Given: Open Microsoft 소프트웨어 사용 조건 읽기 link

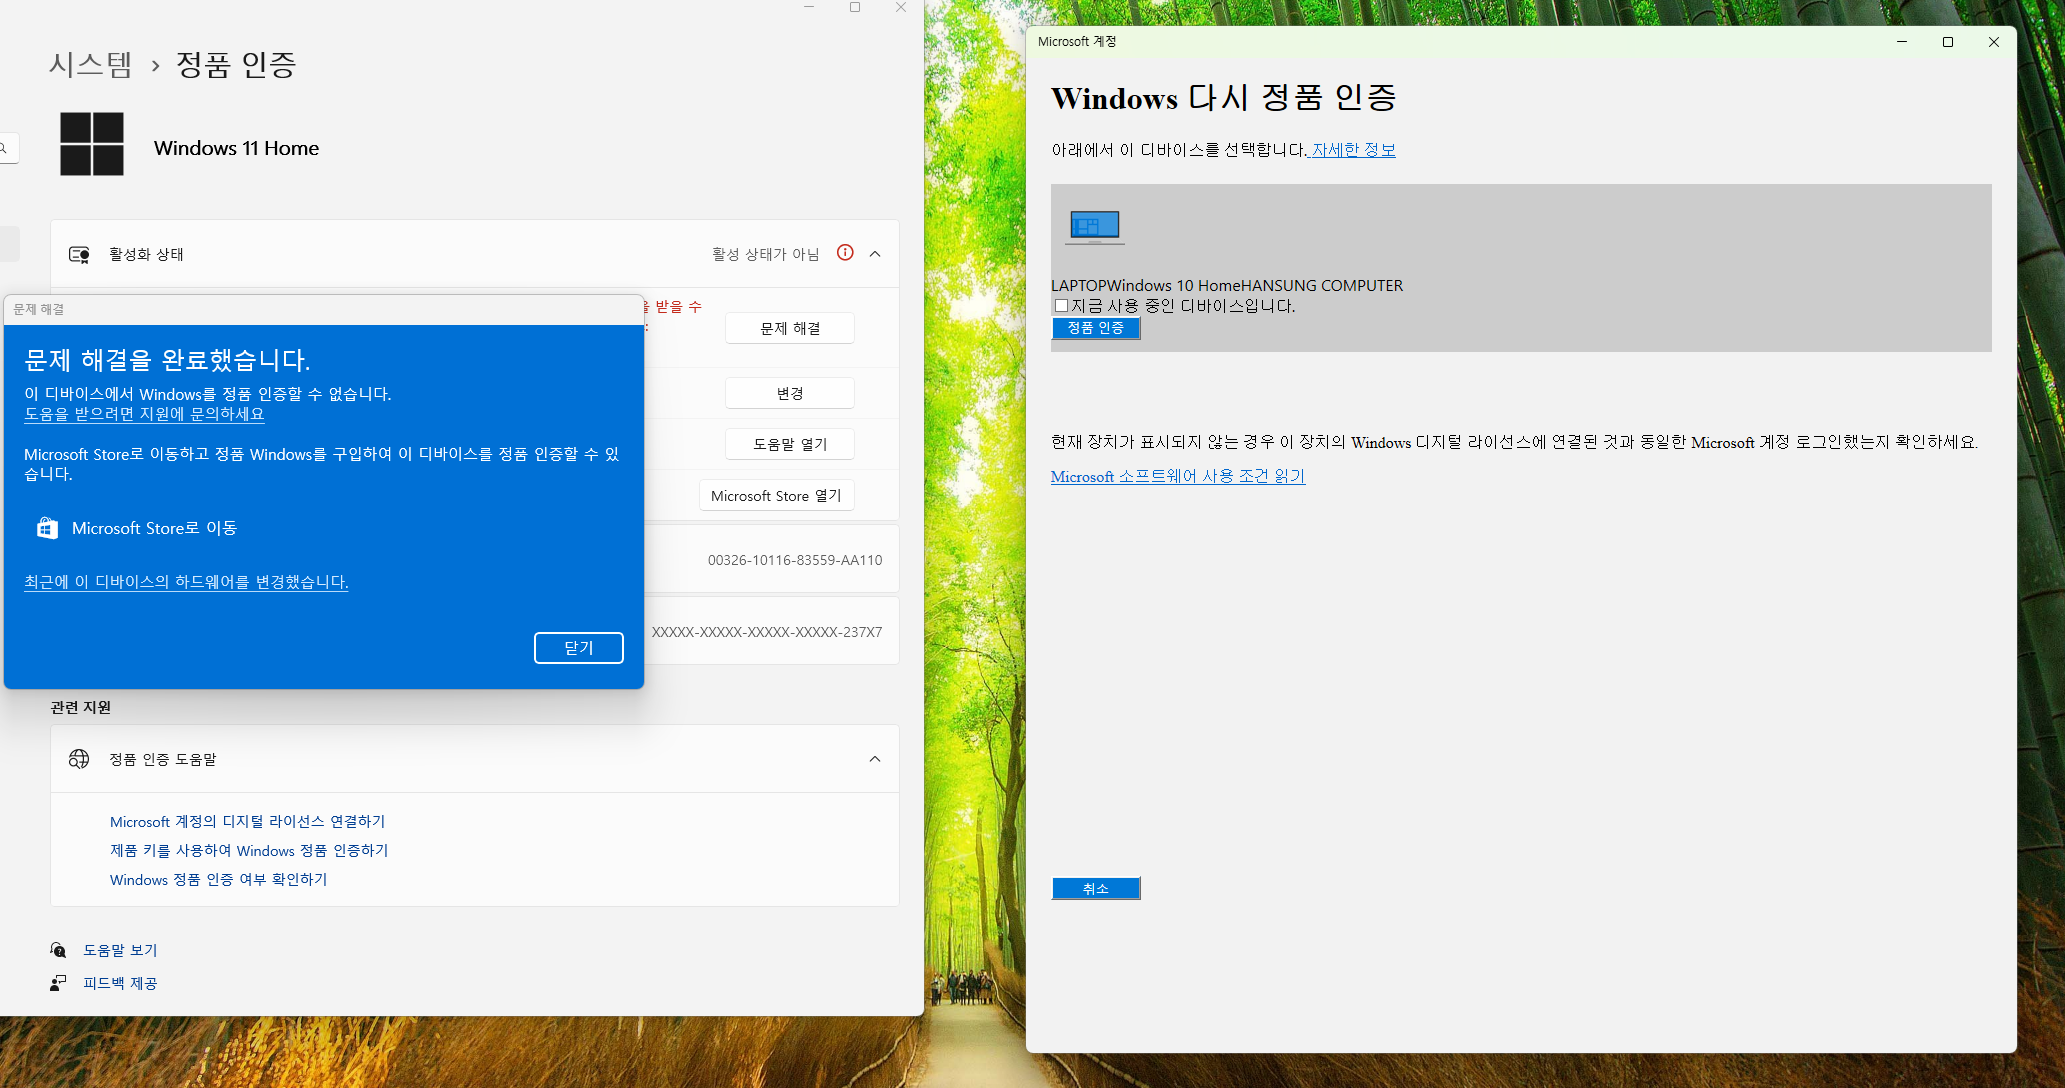Looking at the screenshot, I should pyautogui.click(x=1177, y=477).
